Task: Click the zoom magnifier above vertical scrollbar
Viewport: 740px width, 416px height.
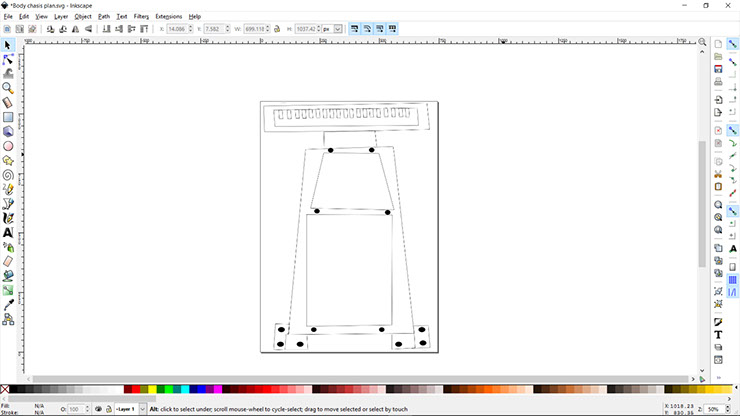Action: pyautogui.click(x=702, y=42)
